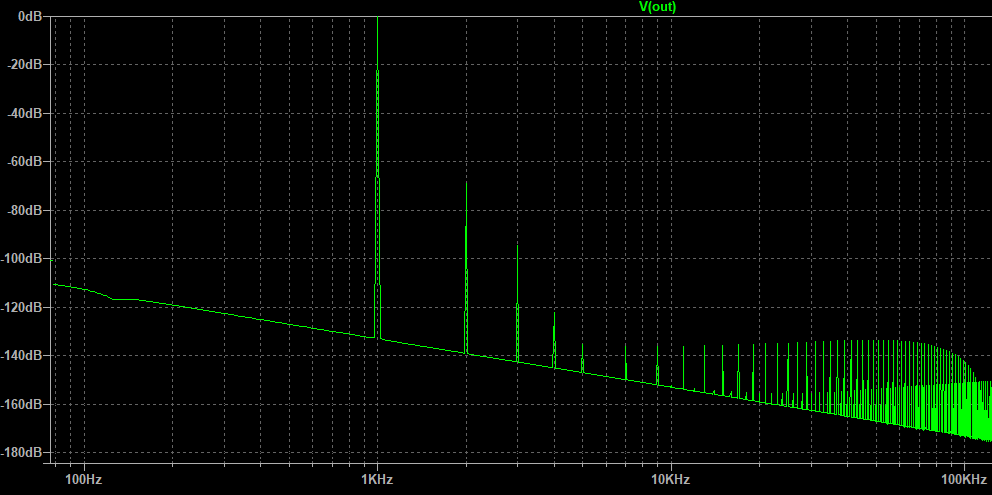
Task: Select the -160dB axis label
Action: [x=22, y=404]
